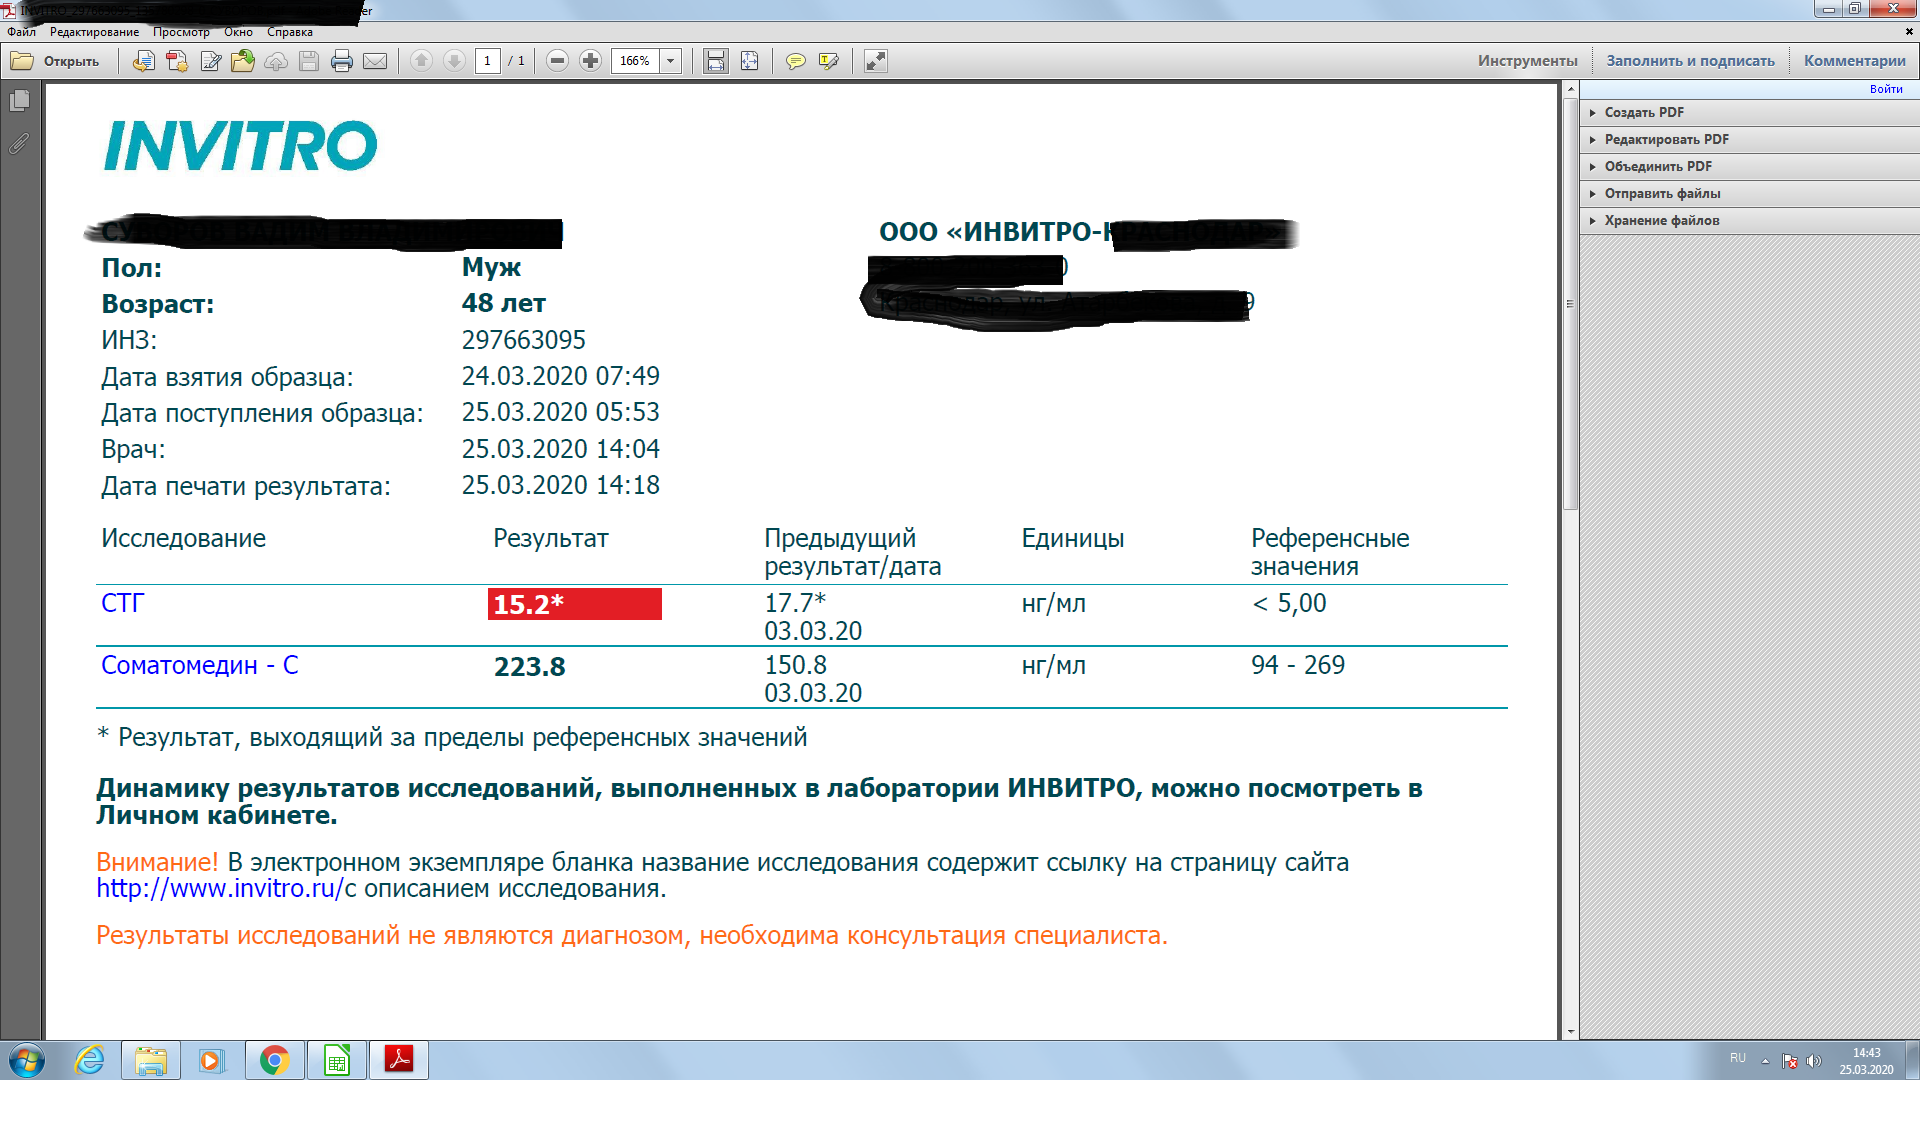The width and height of the screenshot is (1920, 1125).
Task: Click the page number input field
Action: tap(487, 61)
